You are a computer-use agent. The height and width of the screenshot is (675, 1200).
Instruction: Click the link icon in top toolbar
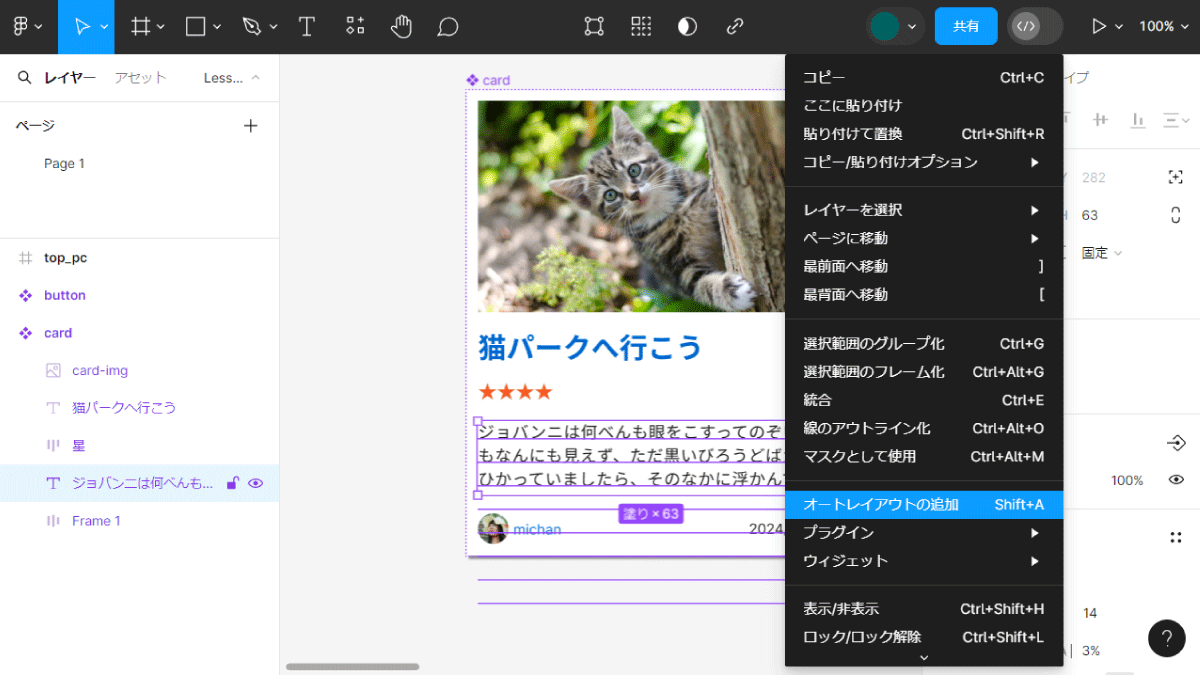pyautogui.click(x=735, y=27)
